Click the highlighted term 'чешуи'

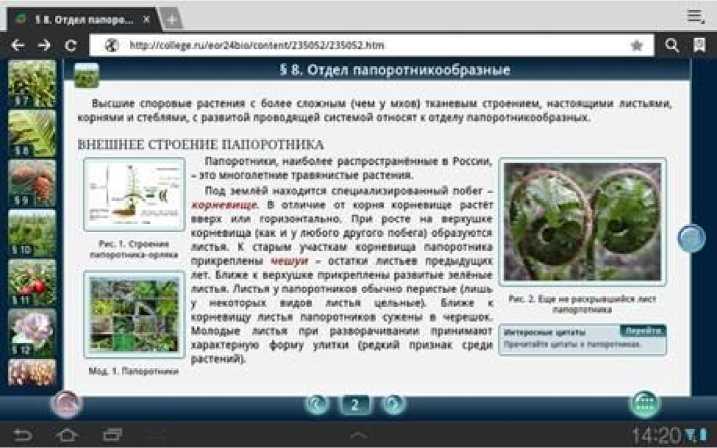[x=289, y=261]
